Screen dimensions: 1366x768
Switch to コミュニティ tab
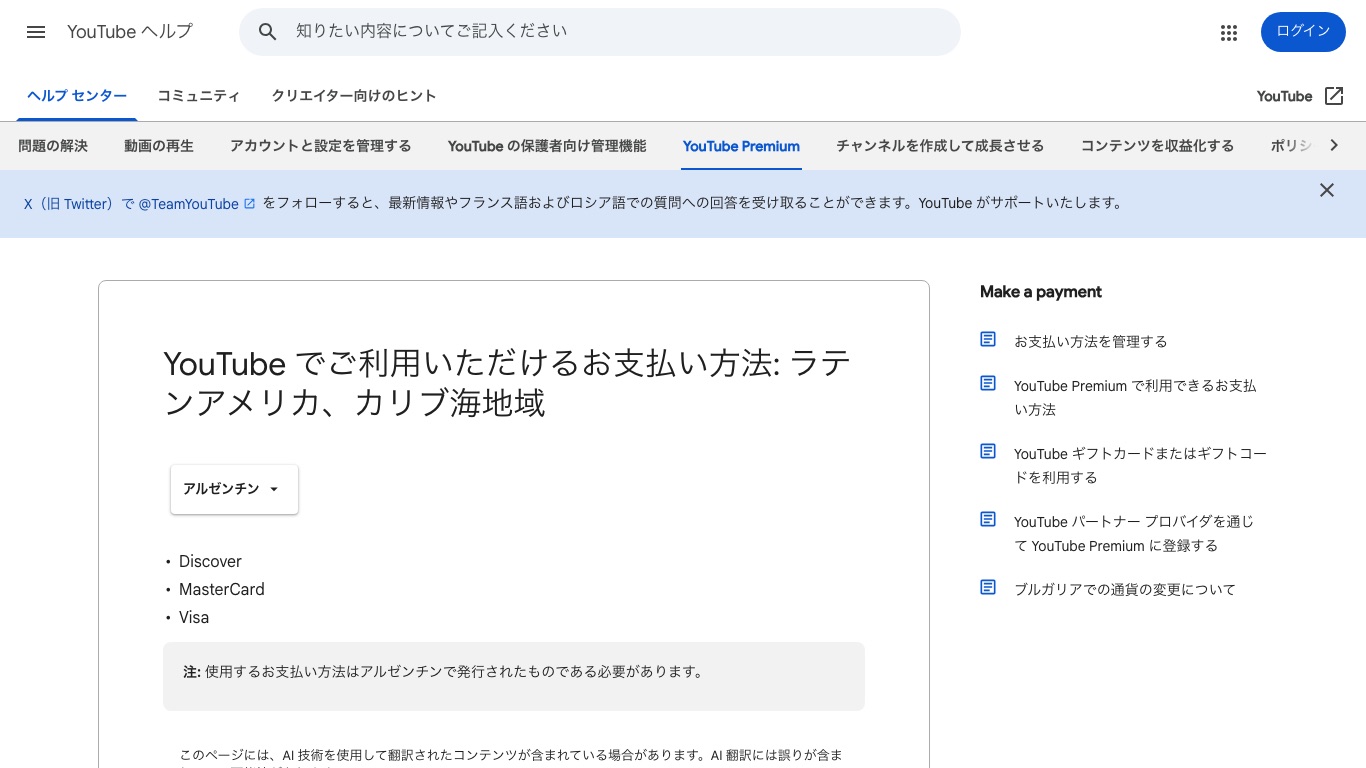click(198, 96)
